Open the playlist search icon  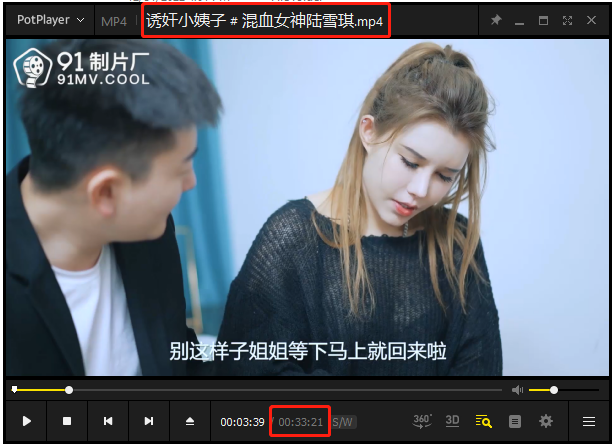(x=483, y=422)
